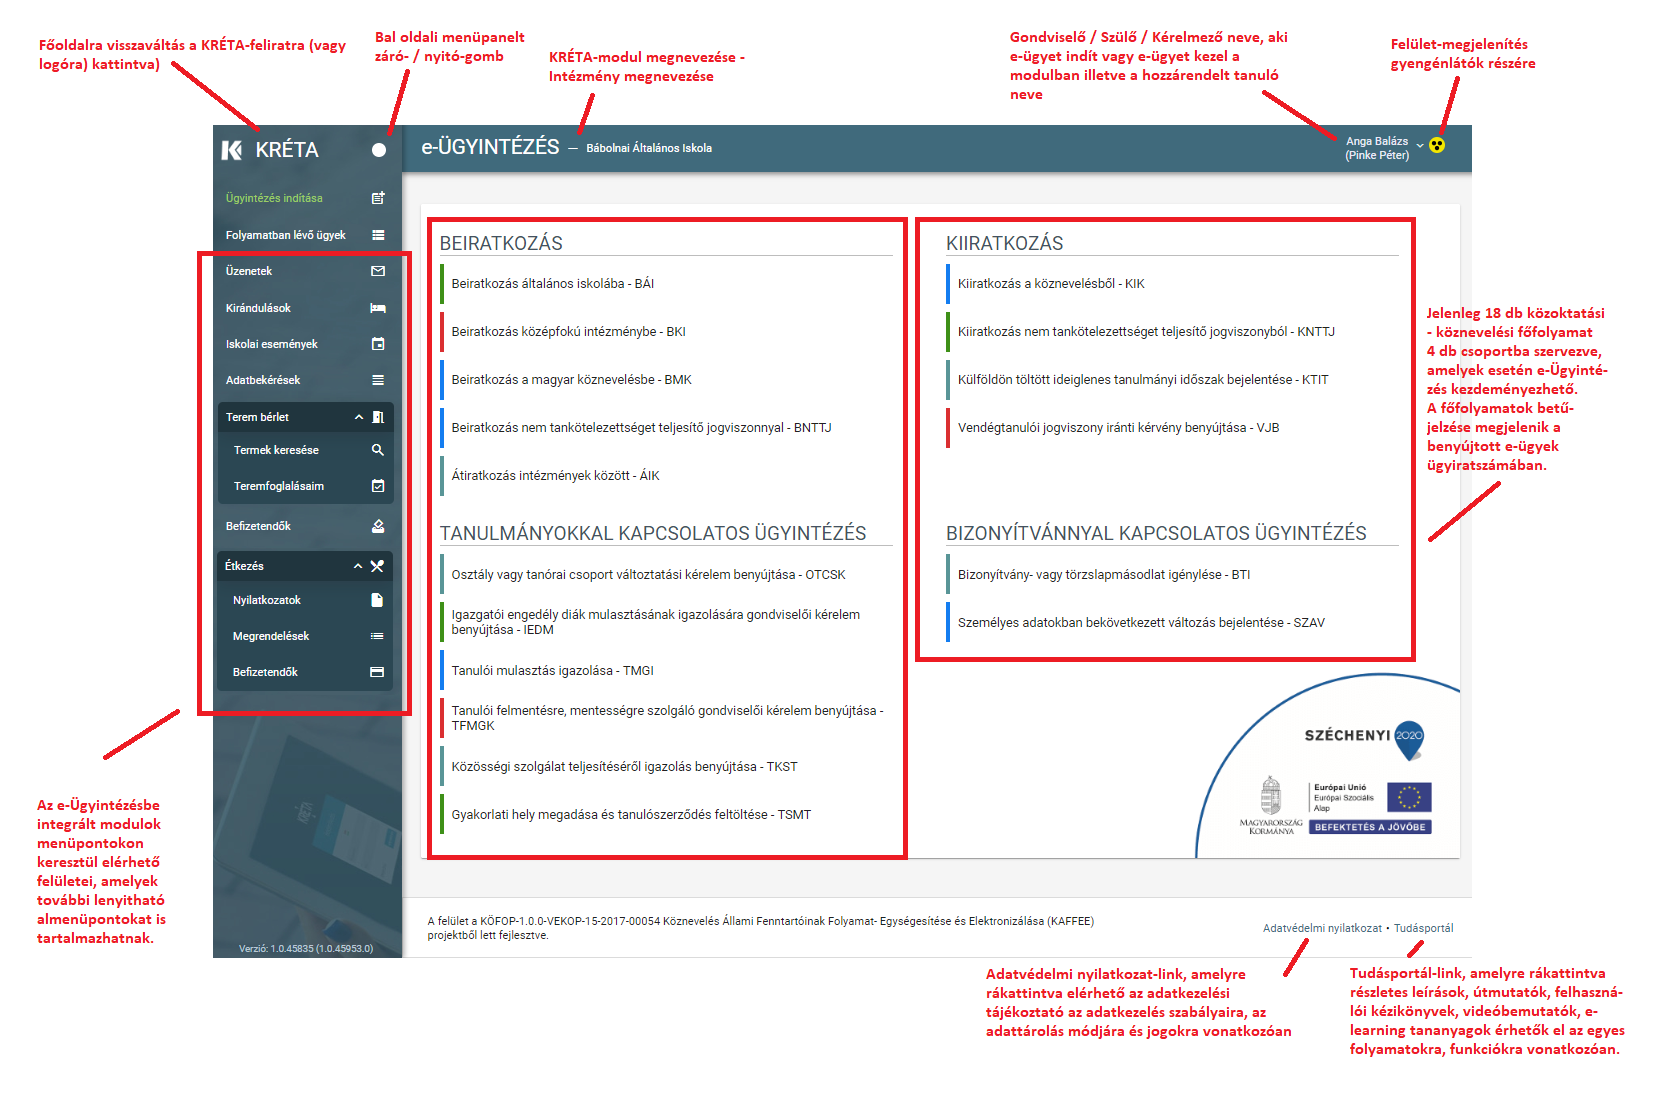Click the accessibility icon for visually impaired
1672x1096 pixels.
(1437, 145)
